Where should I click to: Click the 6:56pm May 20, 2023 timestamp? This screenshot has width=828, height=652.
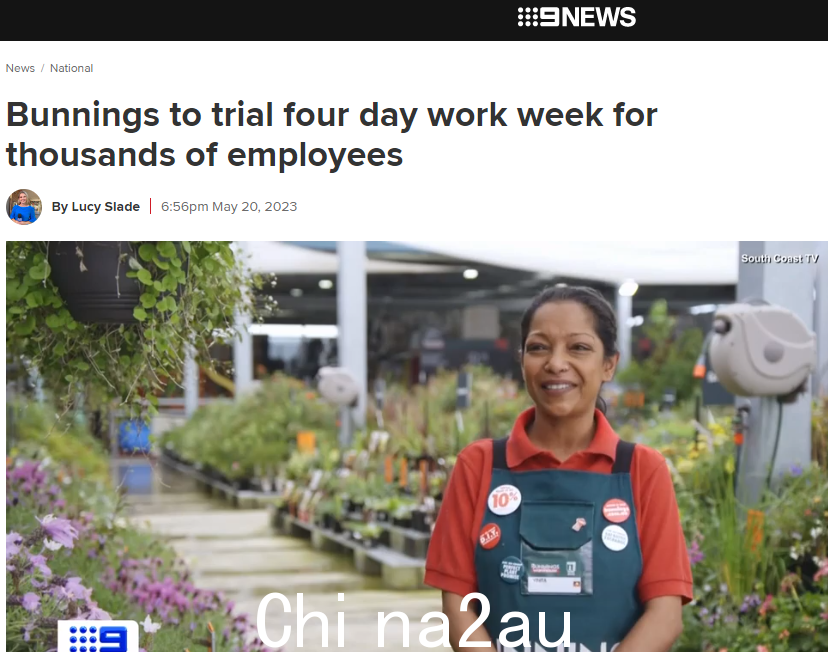coord(229,206)
